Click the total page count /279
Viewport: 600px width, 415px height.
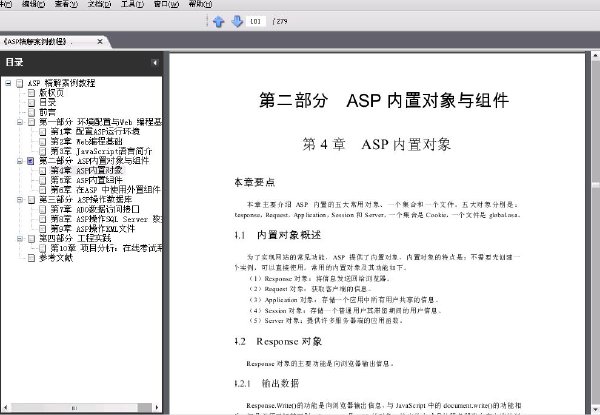click(280, 21)
